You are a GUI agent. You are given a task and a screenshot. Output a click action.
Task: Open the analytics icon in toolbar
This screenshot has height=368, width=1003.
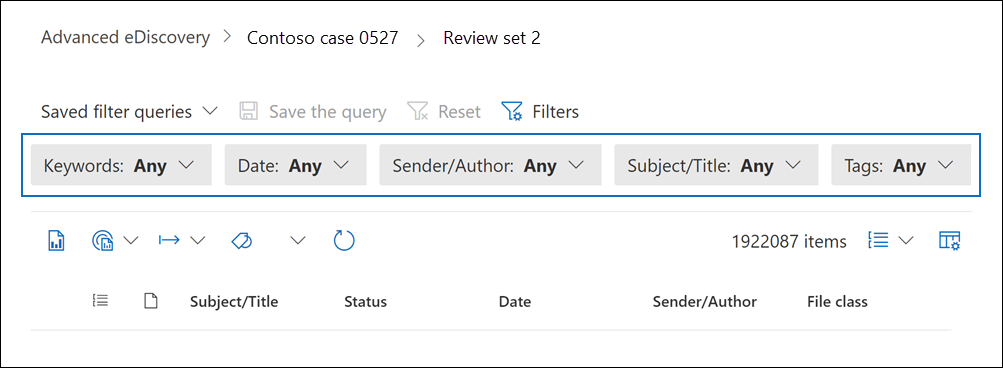pos(102,241)
